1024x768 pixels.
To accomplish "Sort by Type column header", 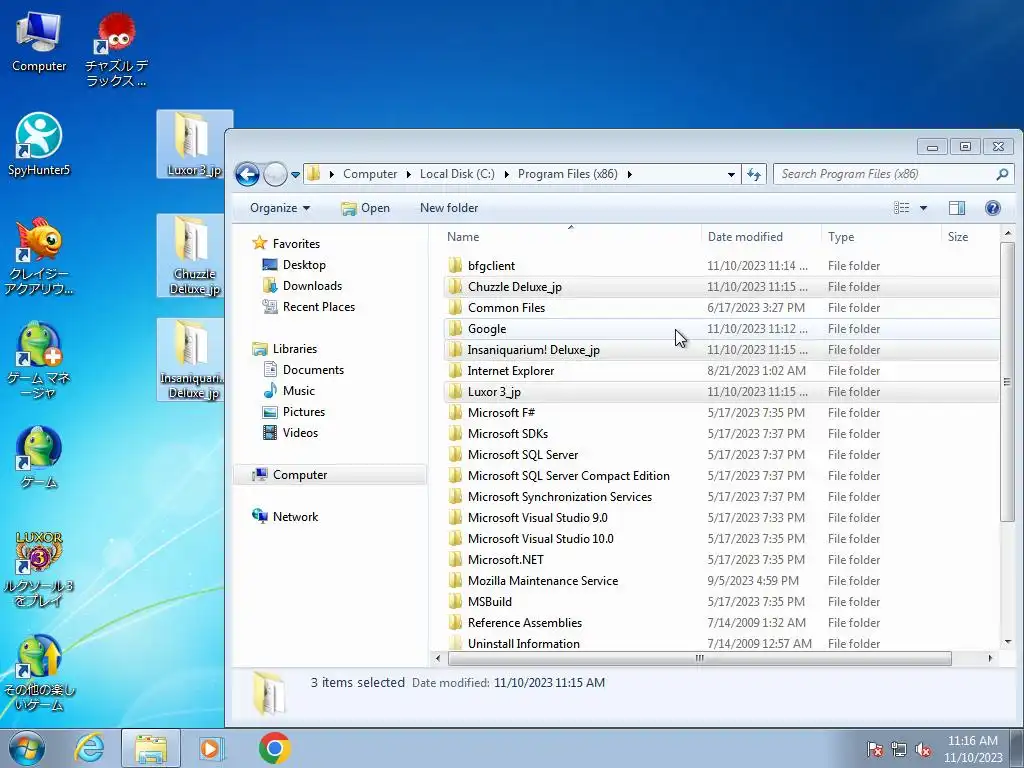I will (x=881, y=236).
